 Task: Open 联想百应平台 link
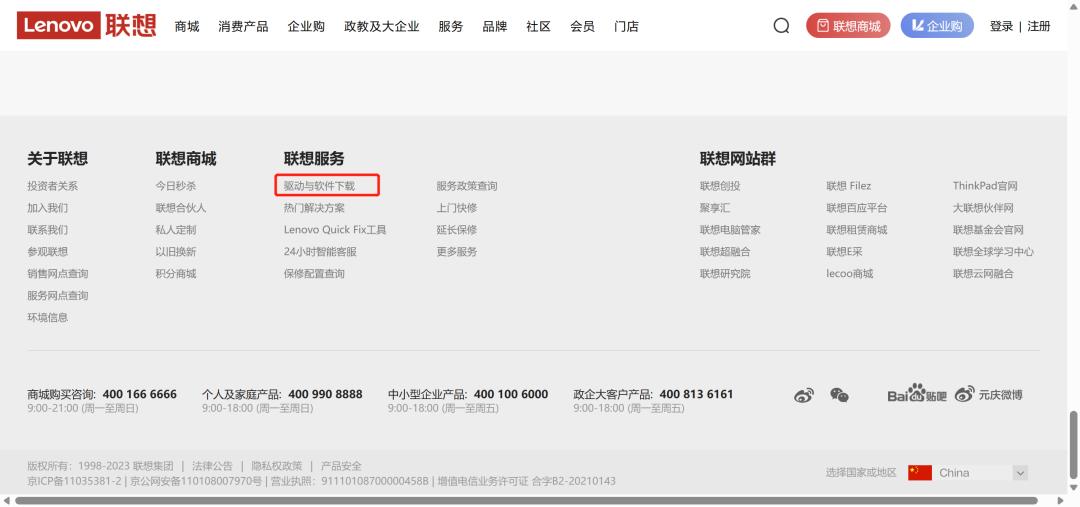(857, 208)
